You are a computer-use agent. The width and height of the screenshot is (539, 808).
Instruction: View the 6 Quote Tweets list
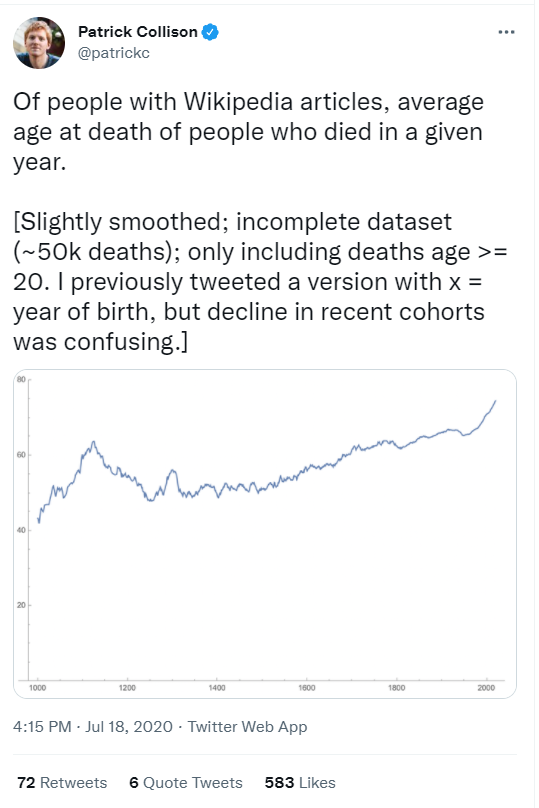(186, 783)
